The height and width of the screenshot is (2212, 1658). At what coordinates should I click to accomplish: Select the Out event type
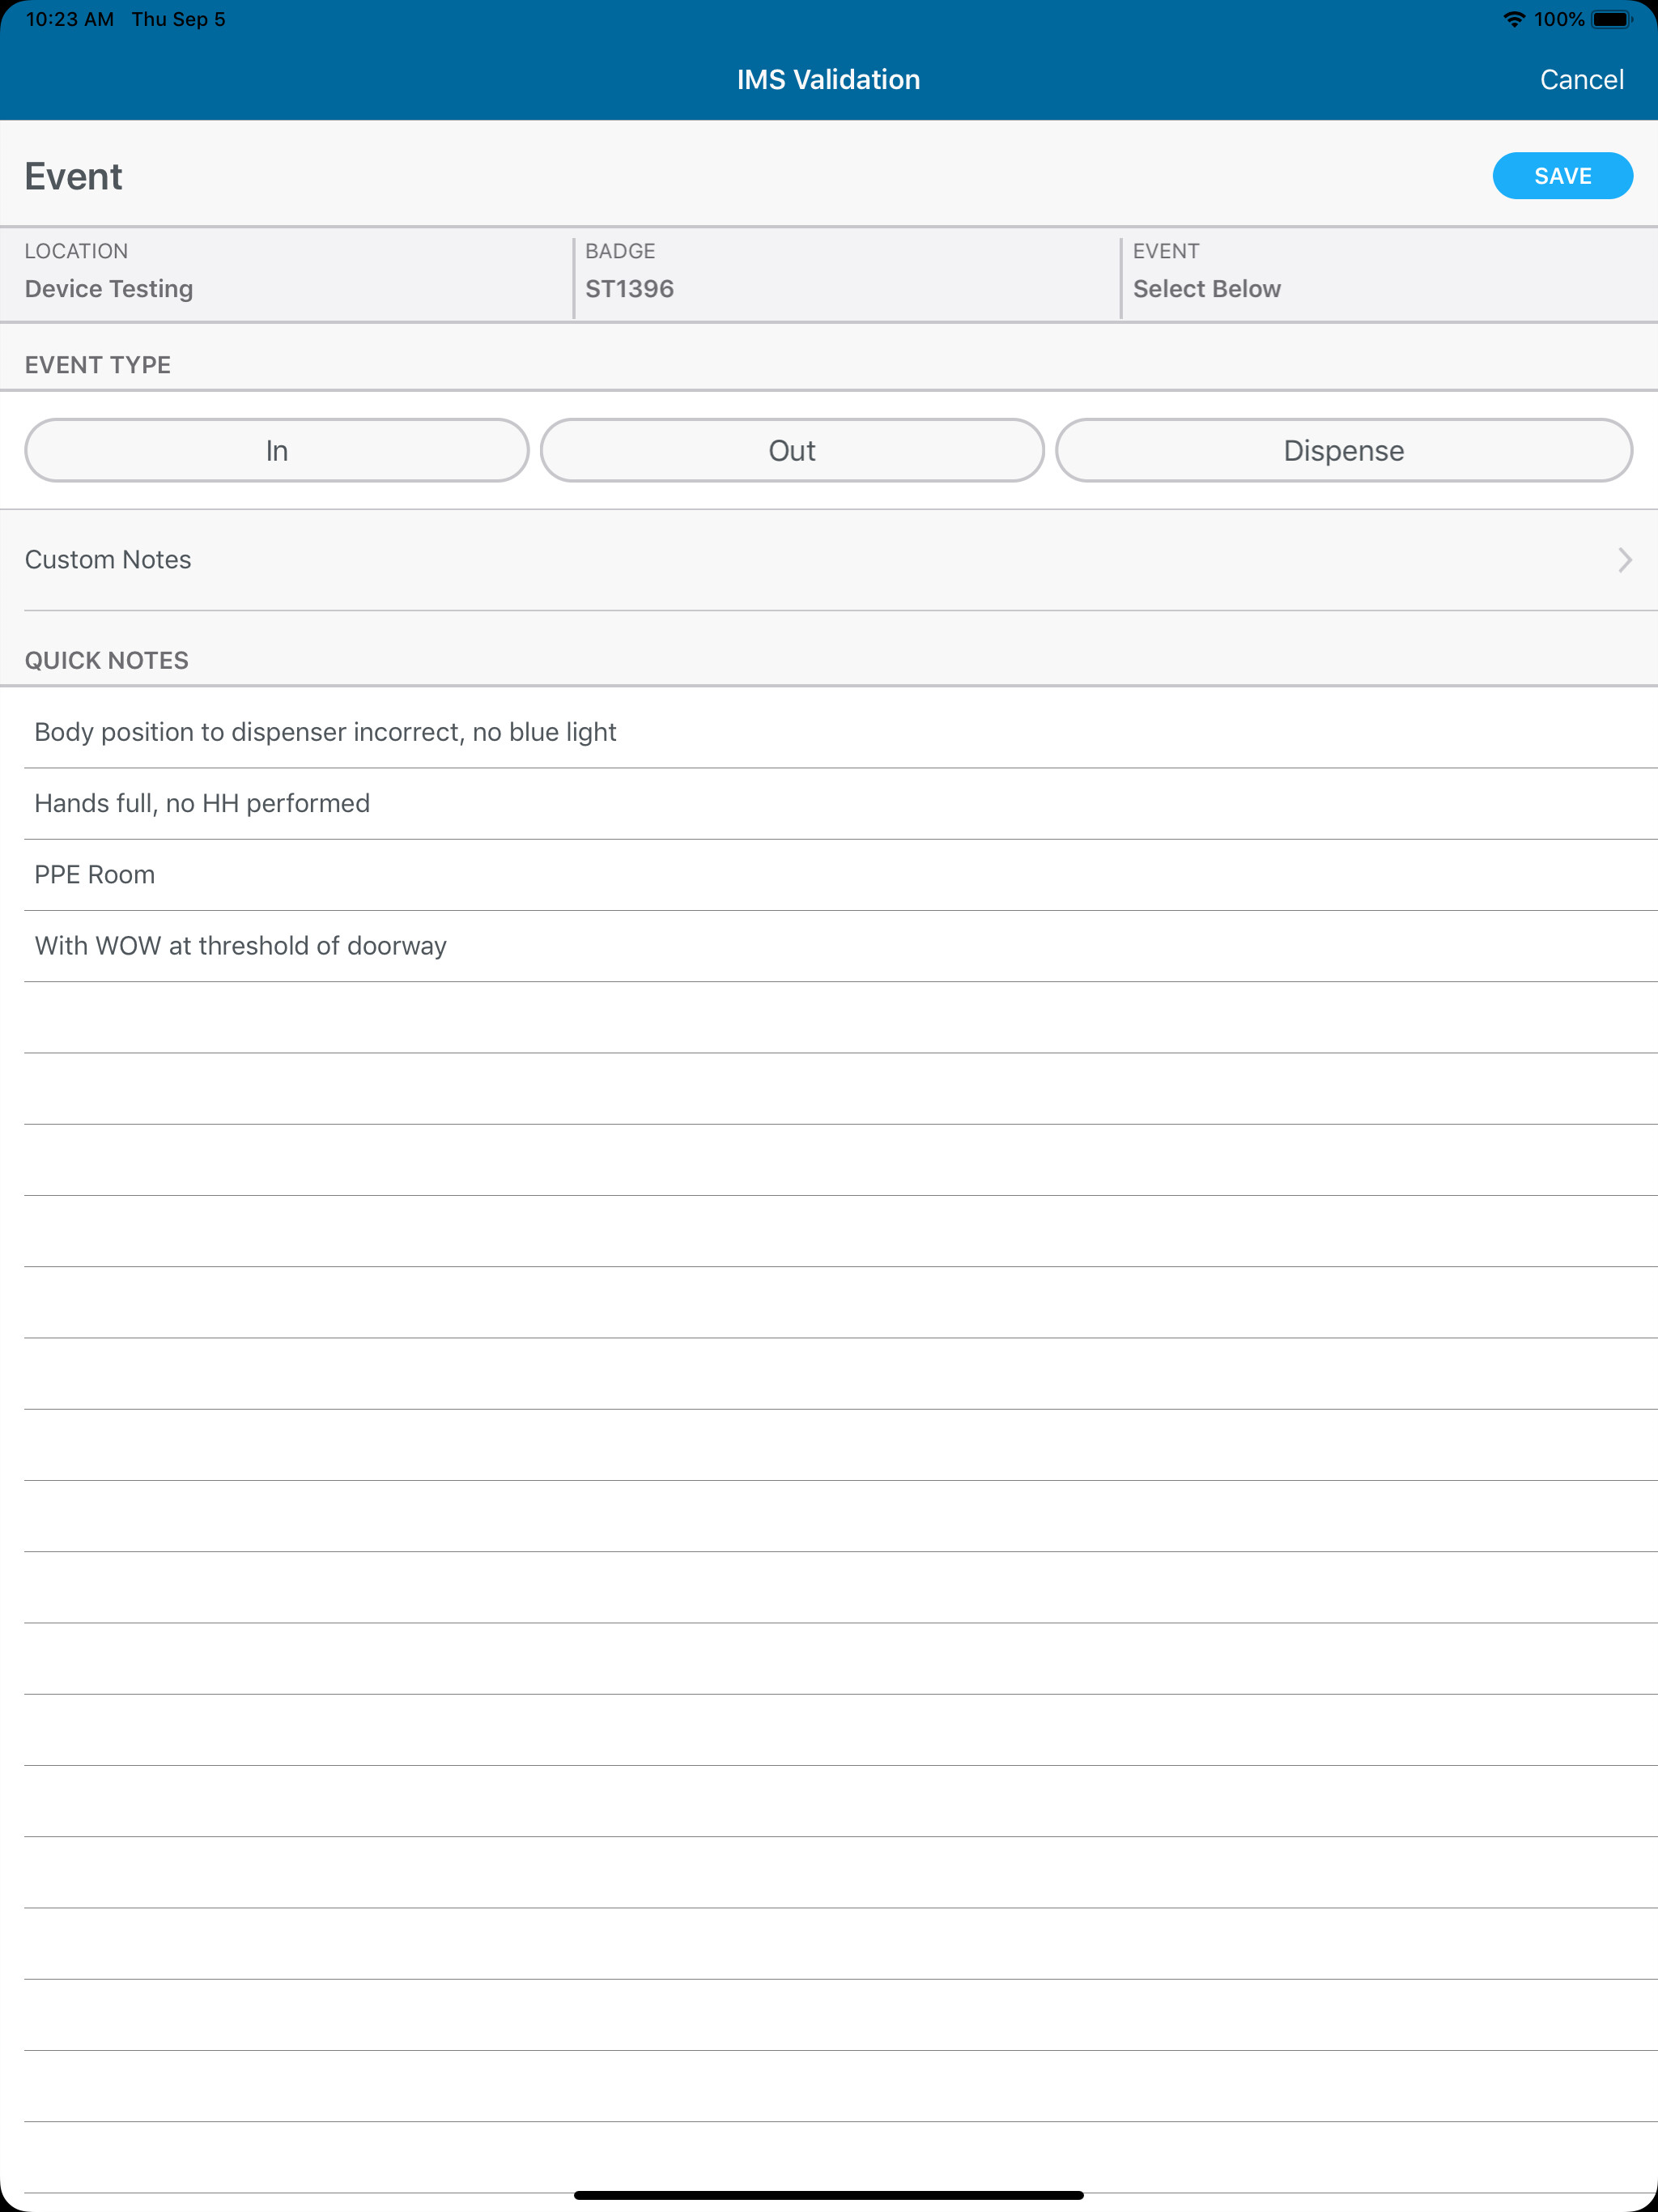tap(792, 450)
